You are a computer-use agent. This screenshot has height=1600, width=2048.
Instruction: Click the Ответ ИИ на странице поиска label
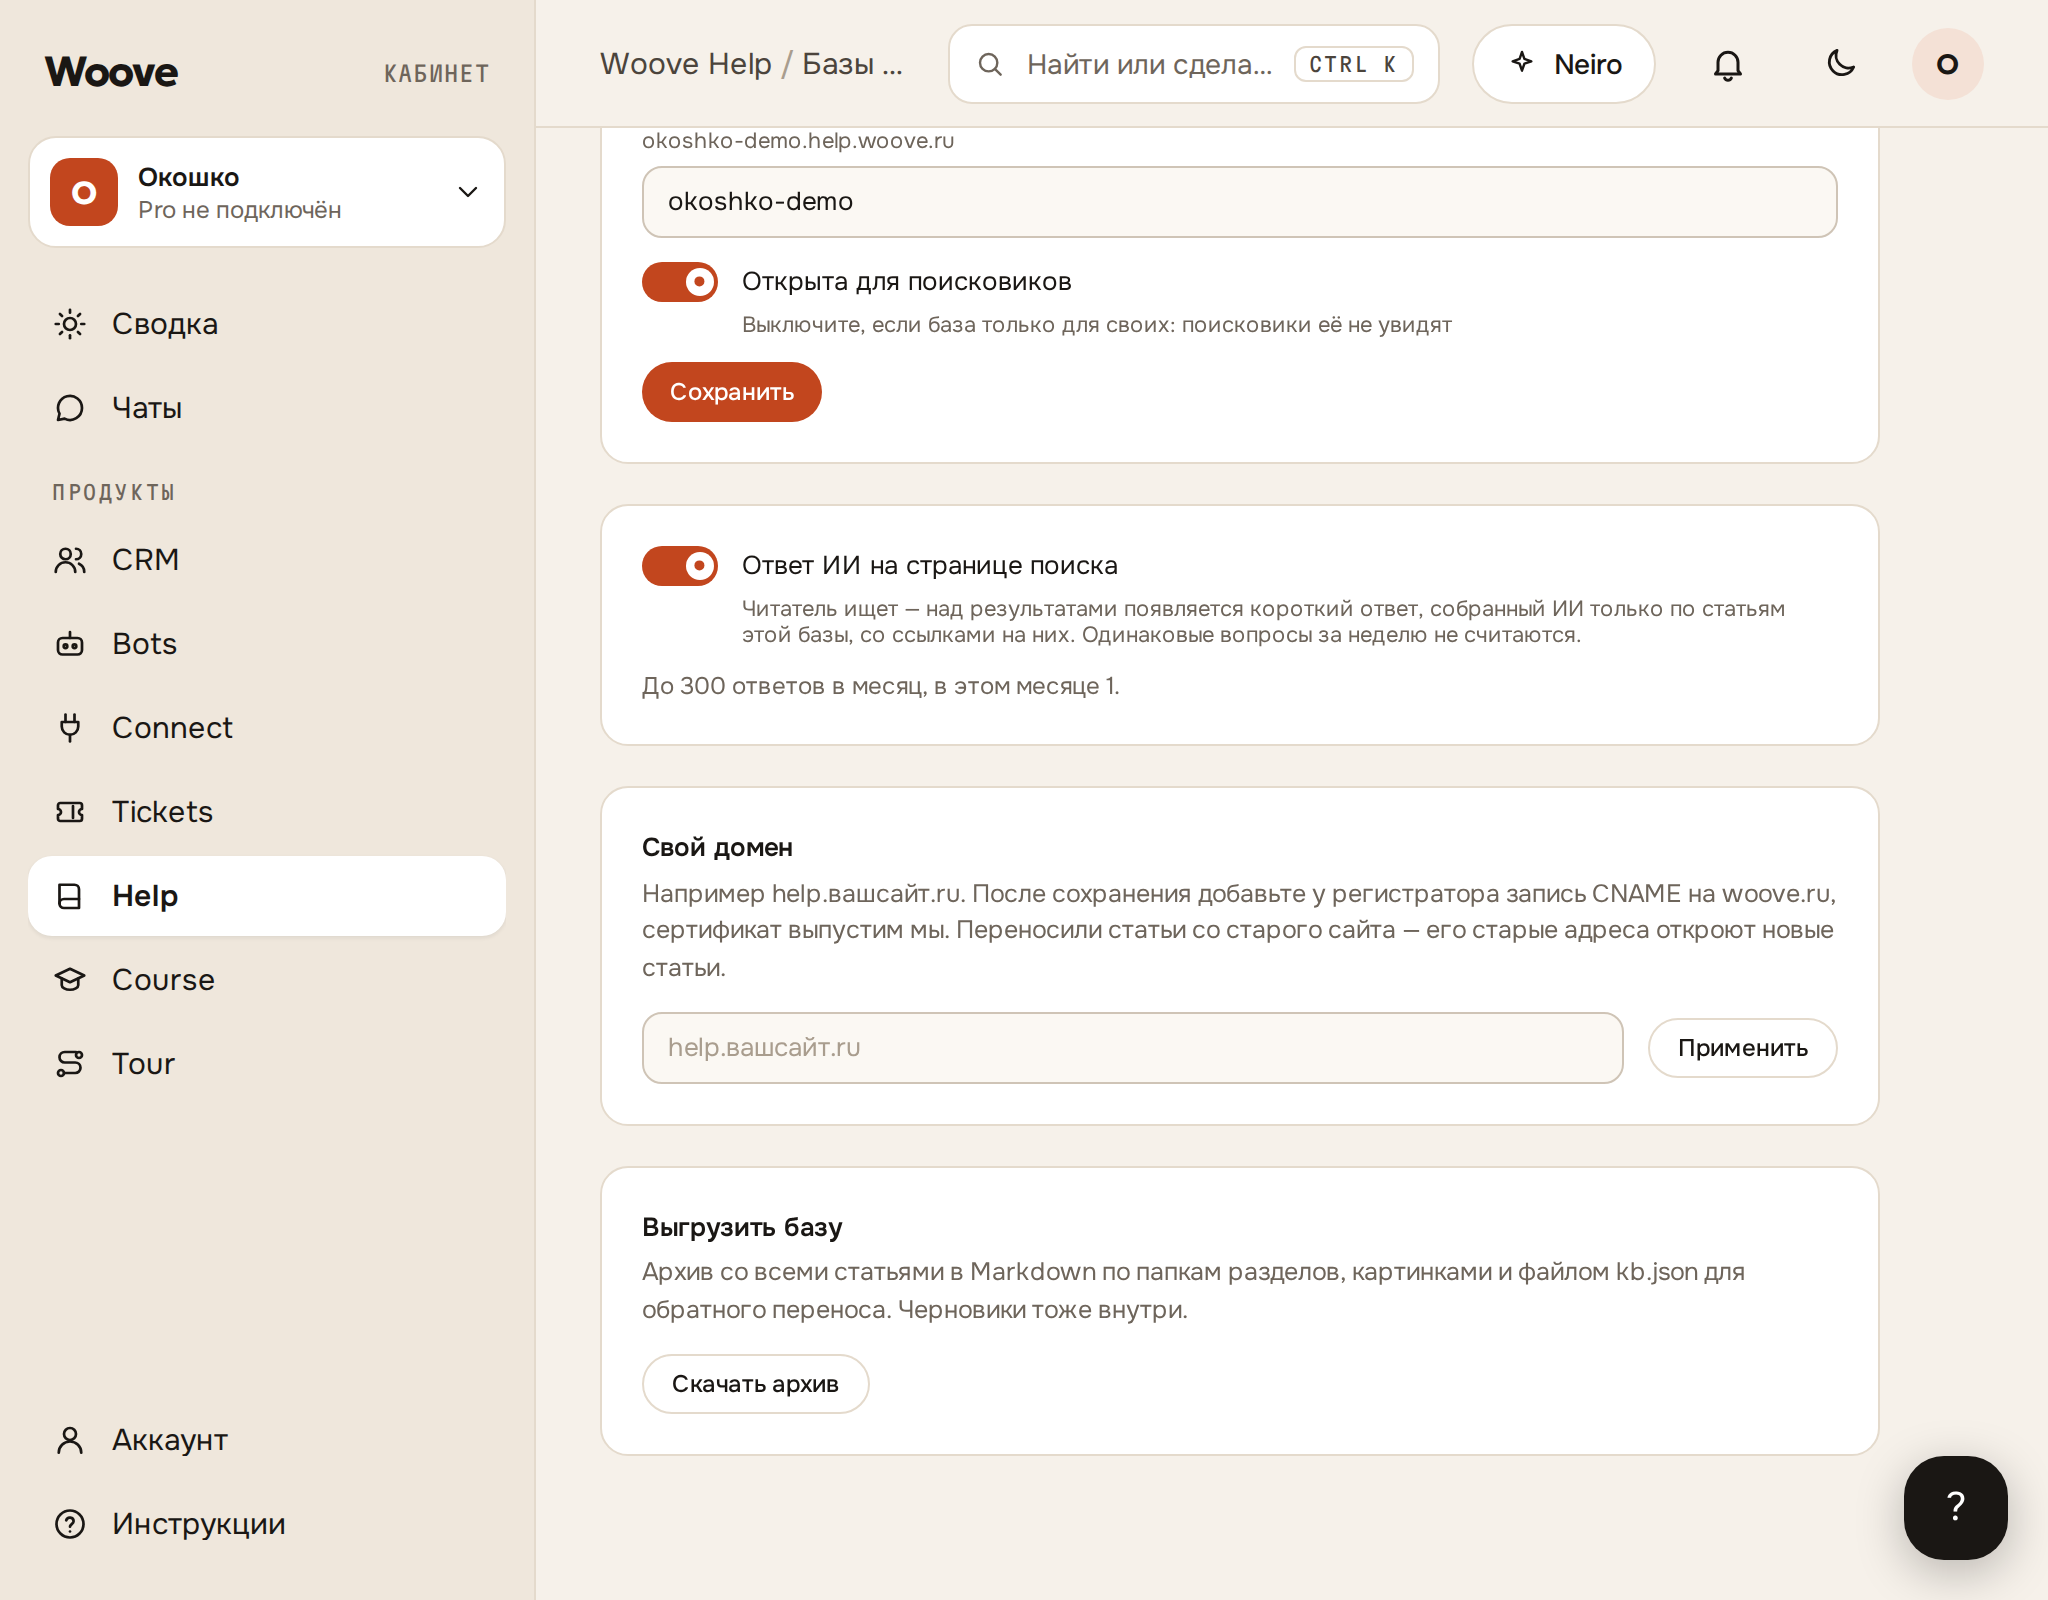click(x=929, y=566)
